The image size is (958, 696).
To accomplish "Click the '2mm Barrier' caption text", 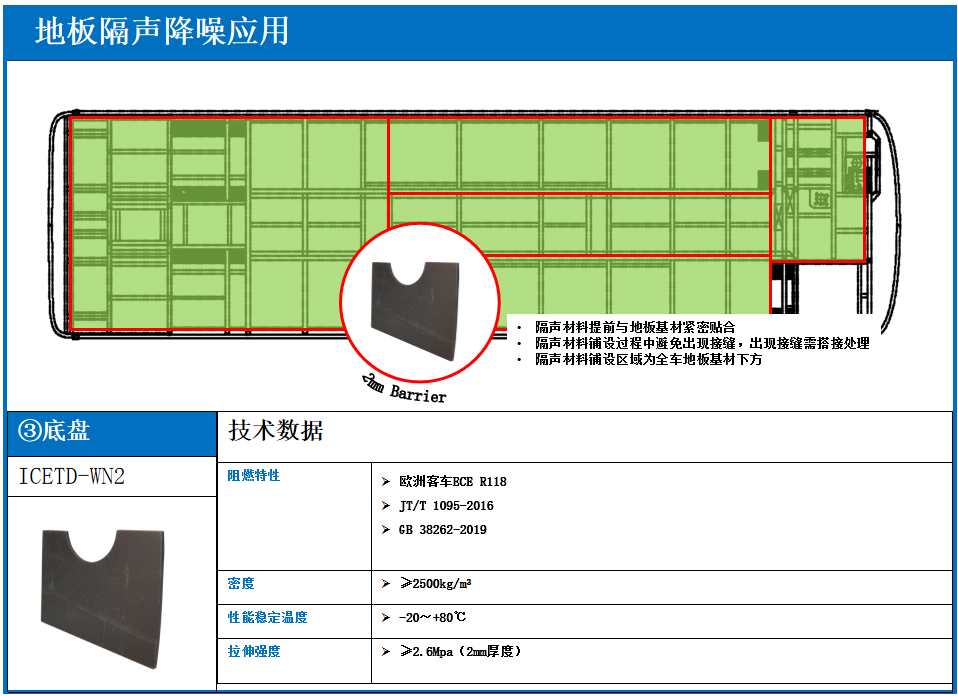I will click(x=404, y=388).
